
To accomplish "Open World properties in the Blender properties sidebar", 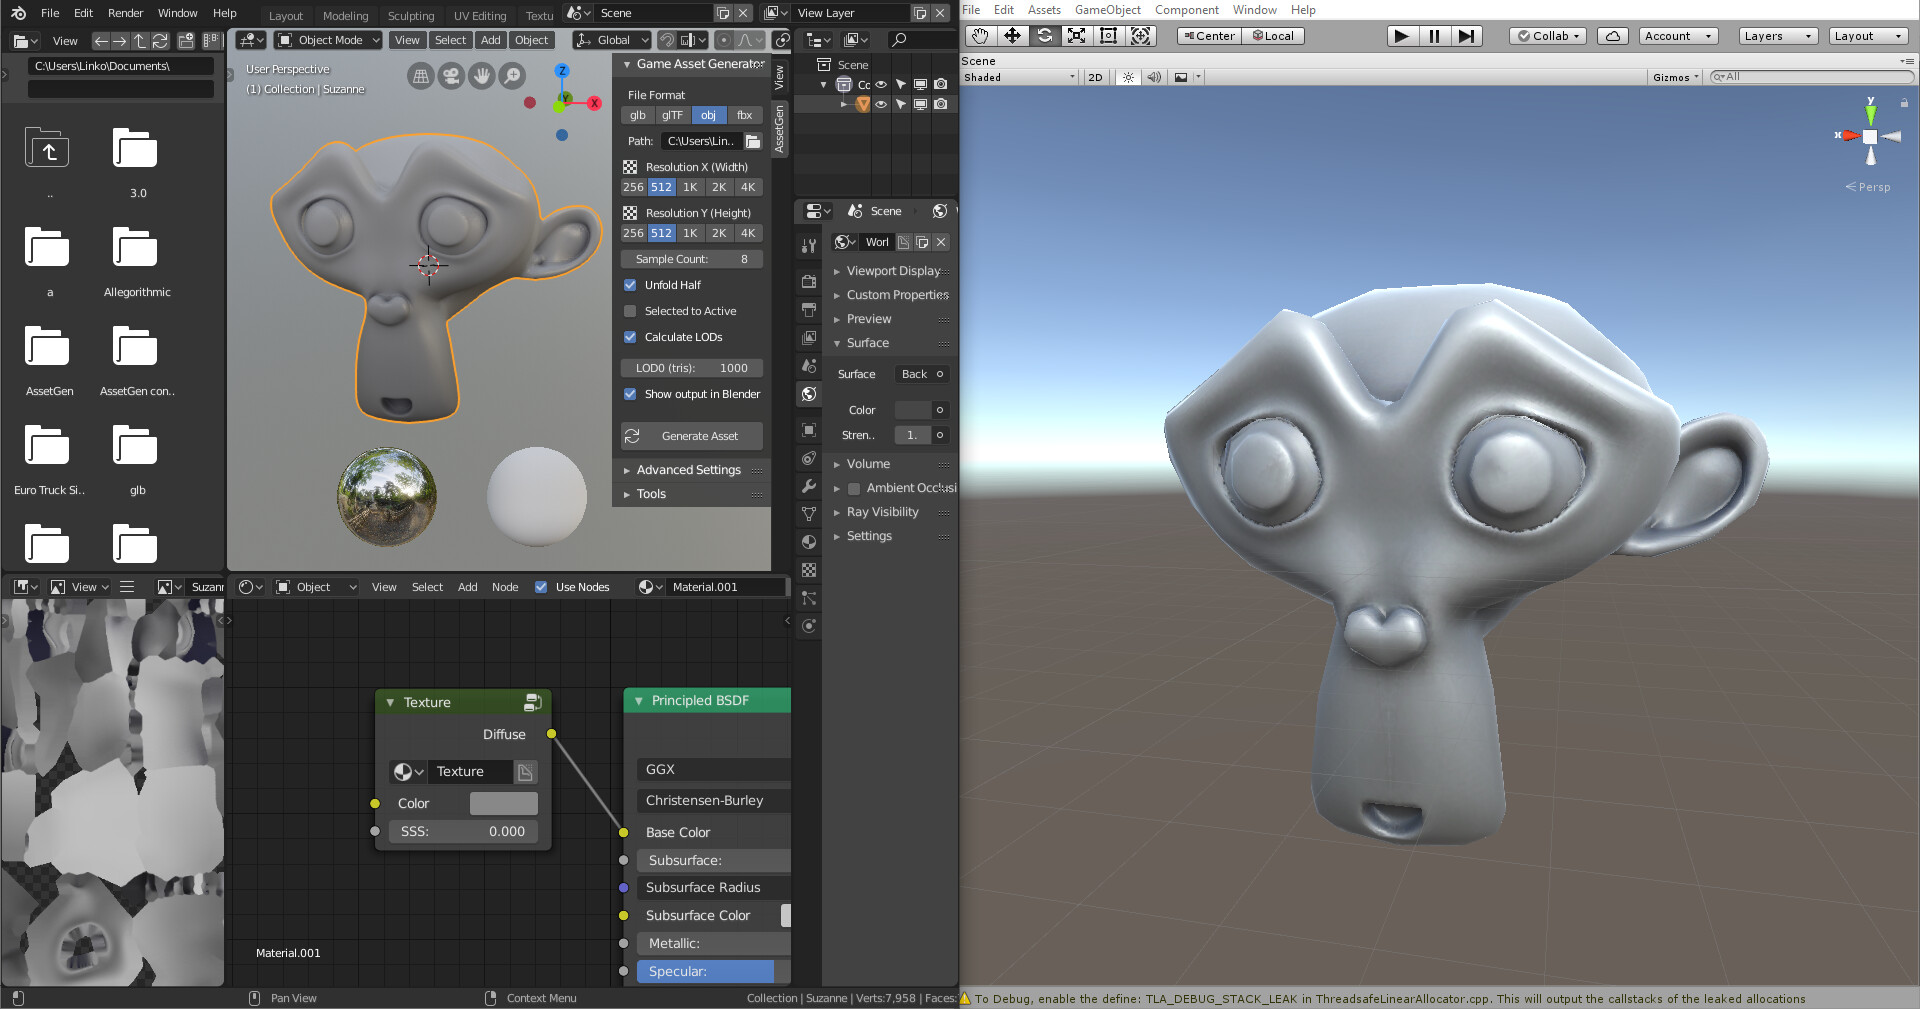I will [x=808, y=394].
